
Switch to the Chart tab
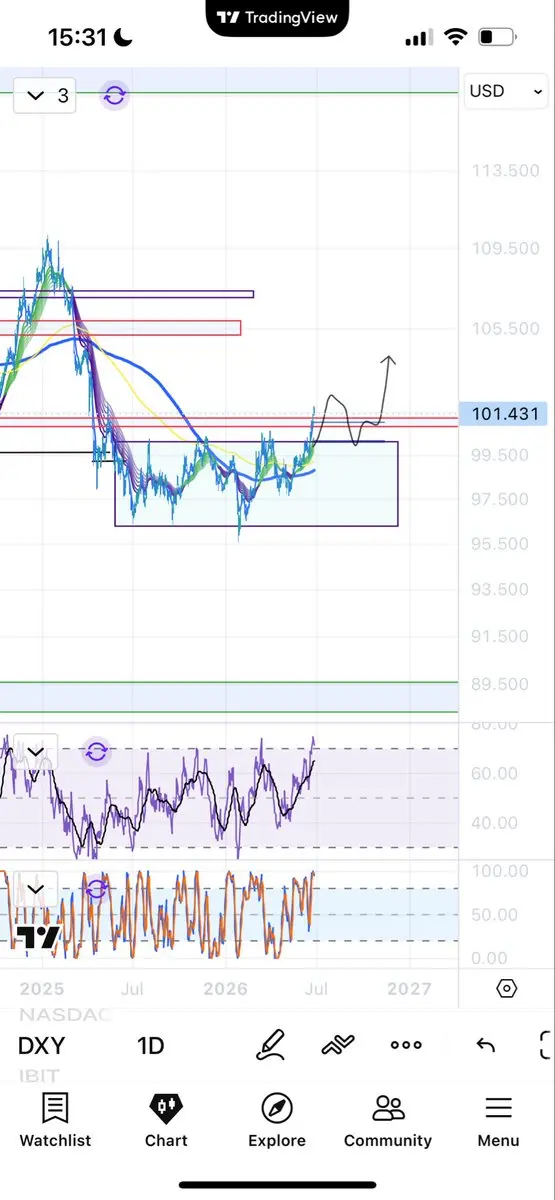166,1119
